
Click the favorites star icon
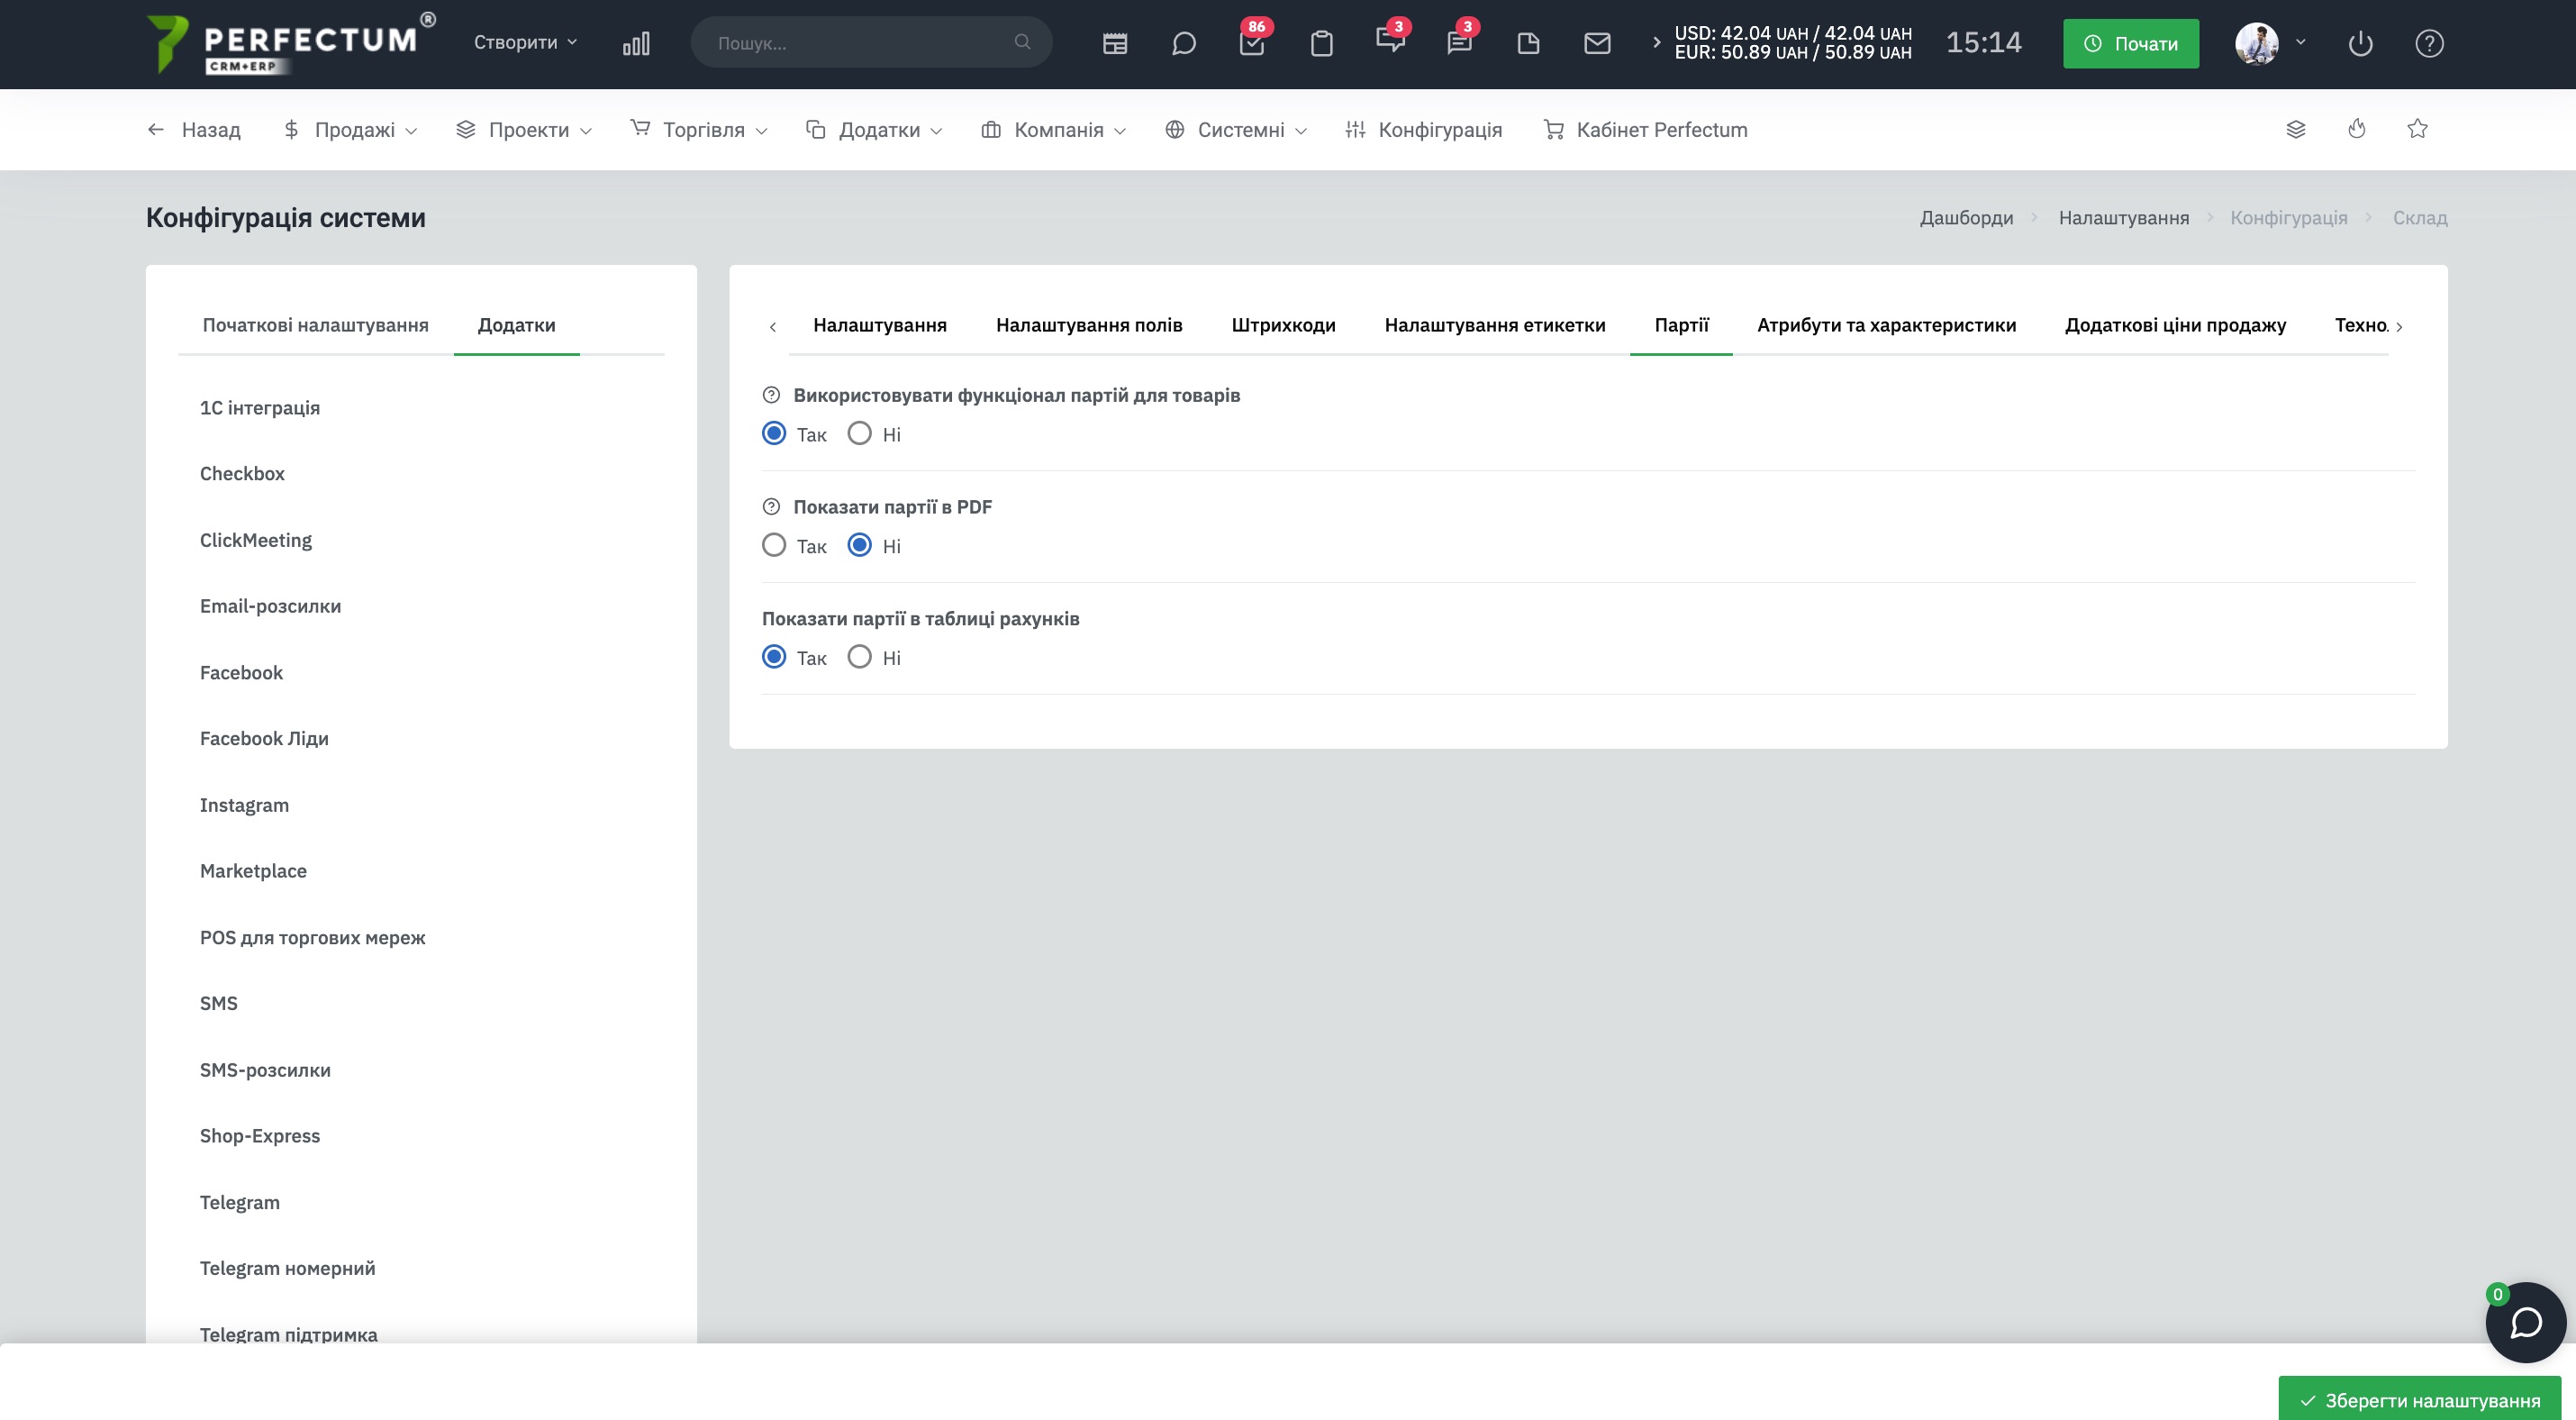click(x=2417, y=129)
